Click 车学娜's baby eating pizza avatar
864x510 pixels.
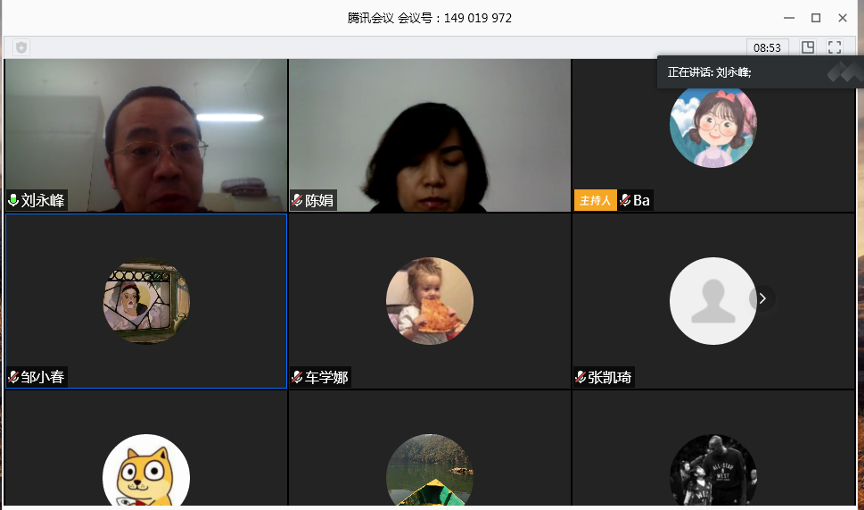tap(429, 301)
